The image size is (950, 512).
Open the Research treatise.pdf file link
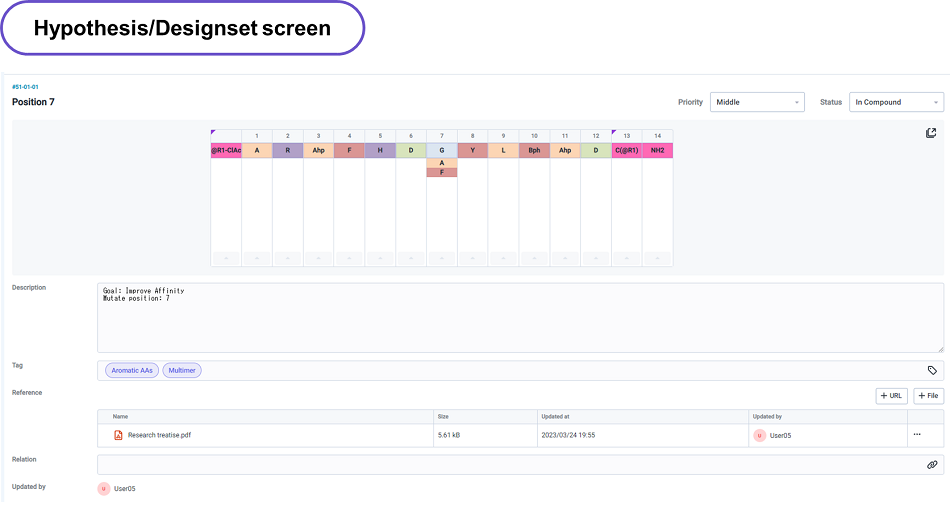point(159,435)
